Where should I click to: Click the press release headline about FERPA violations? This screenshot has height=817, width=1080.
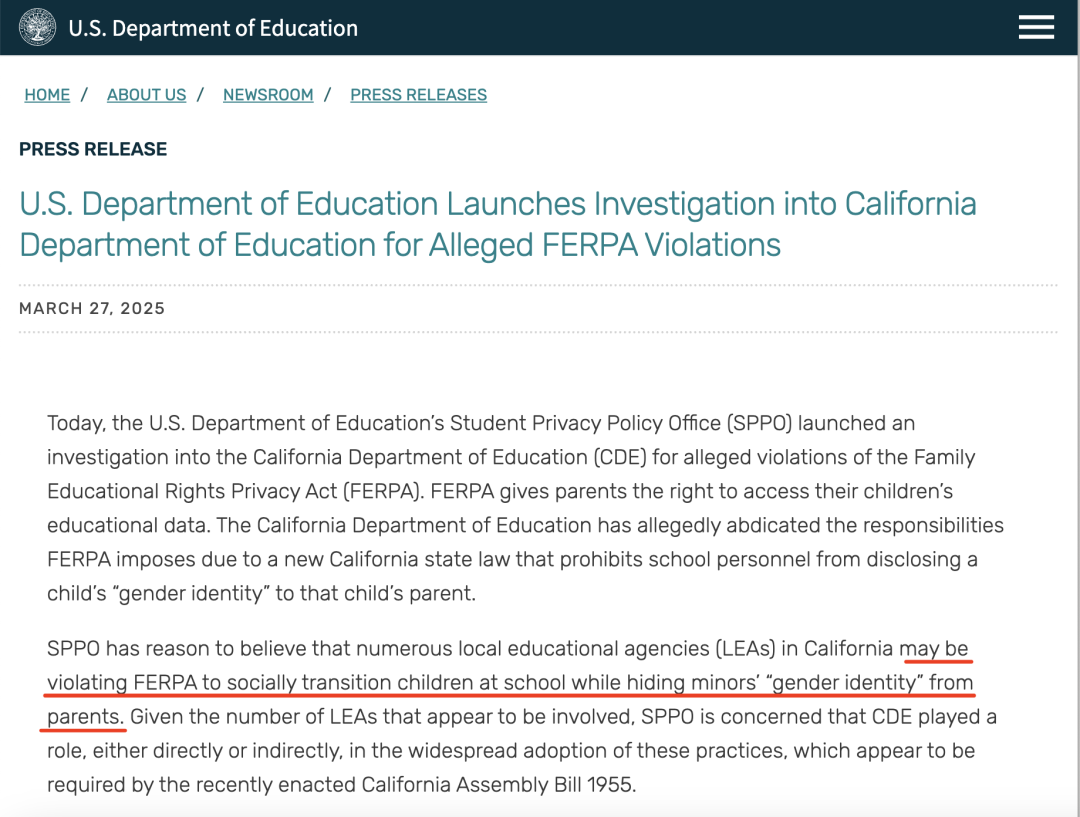pos(497,225)
